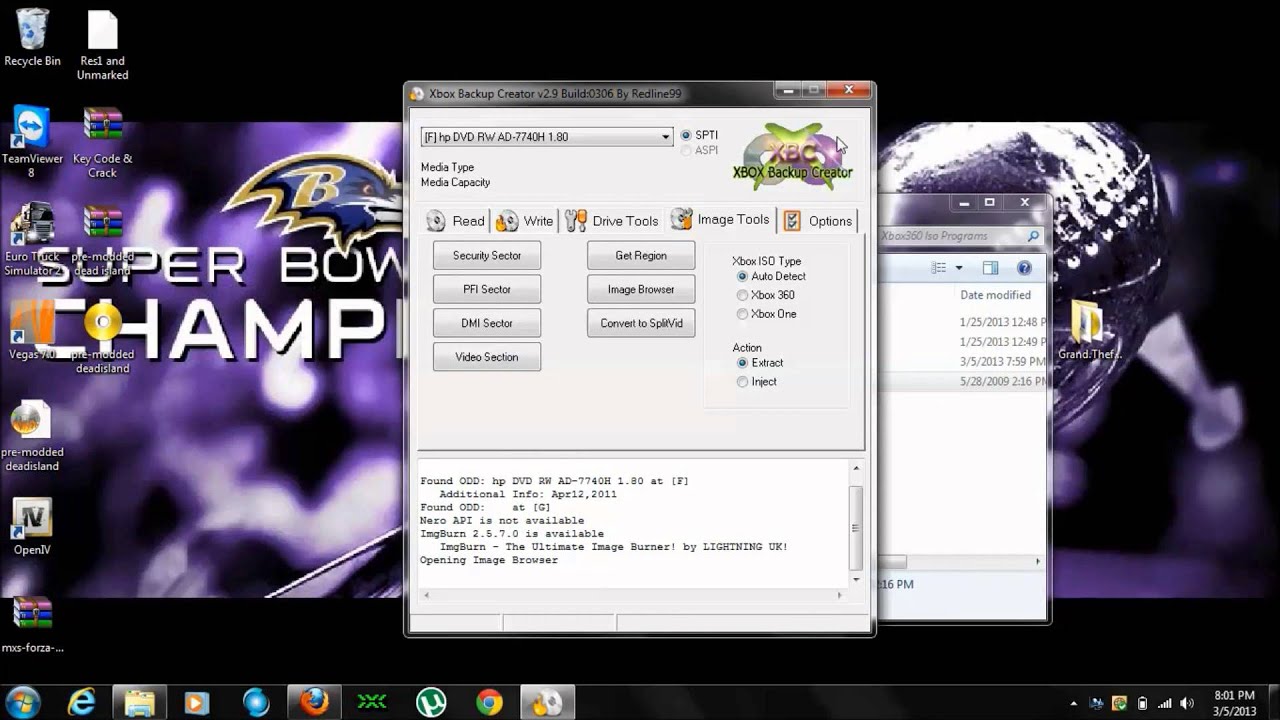The width and height of the screenshot is (1280, 720).
Task: Select the Xbox 360 ISO type
Action: (742, 295)
